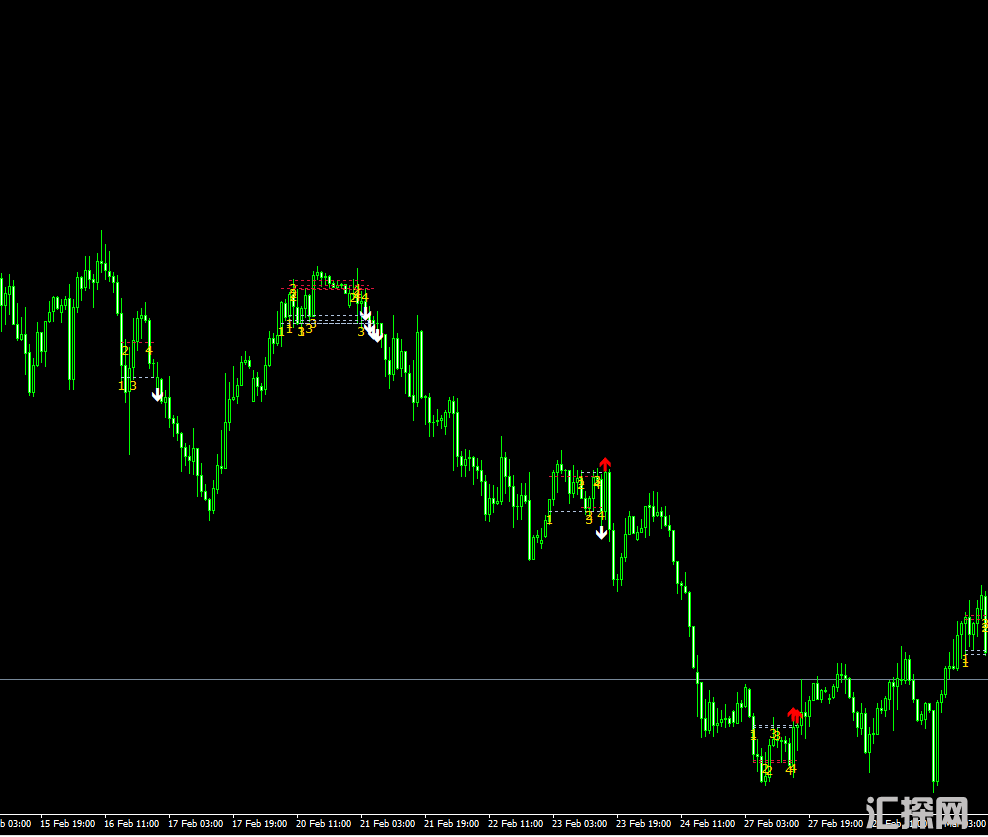Select the yellow '1' label at 27 Feb bottom pattern

coord(753,735)
